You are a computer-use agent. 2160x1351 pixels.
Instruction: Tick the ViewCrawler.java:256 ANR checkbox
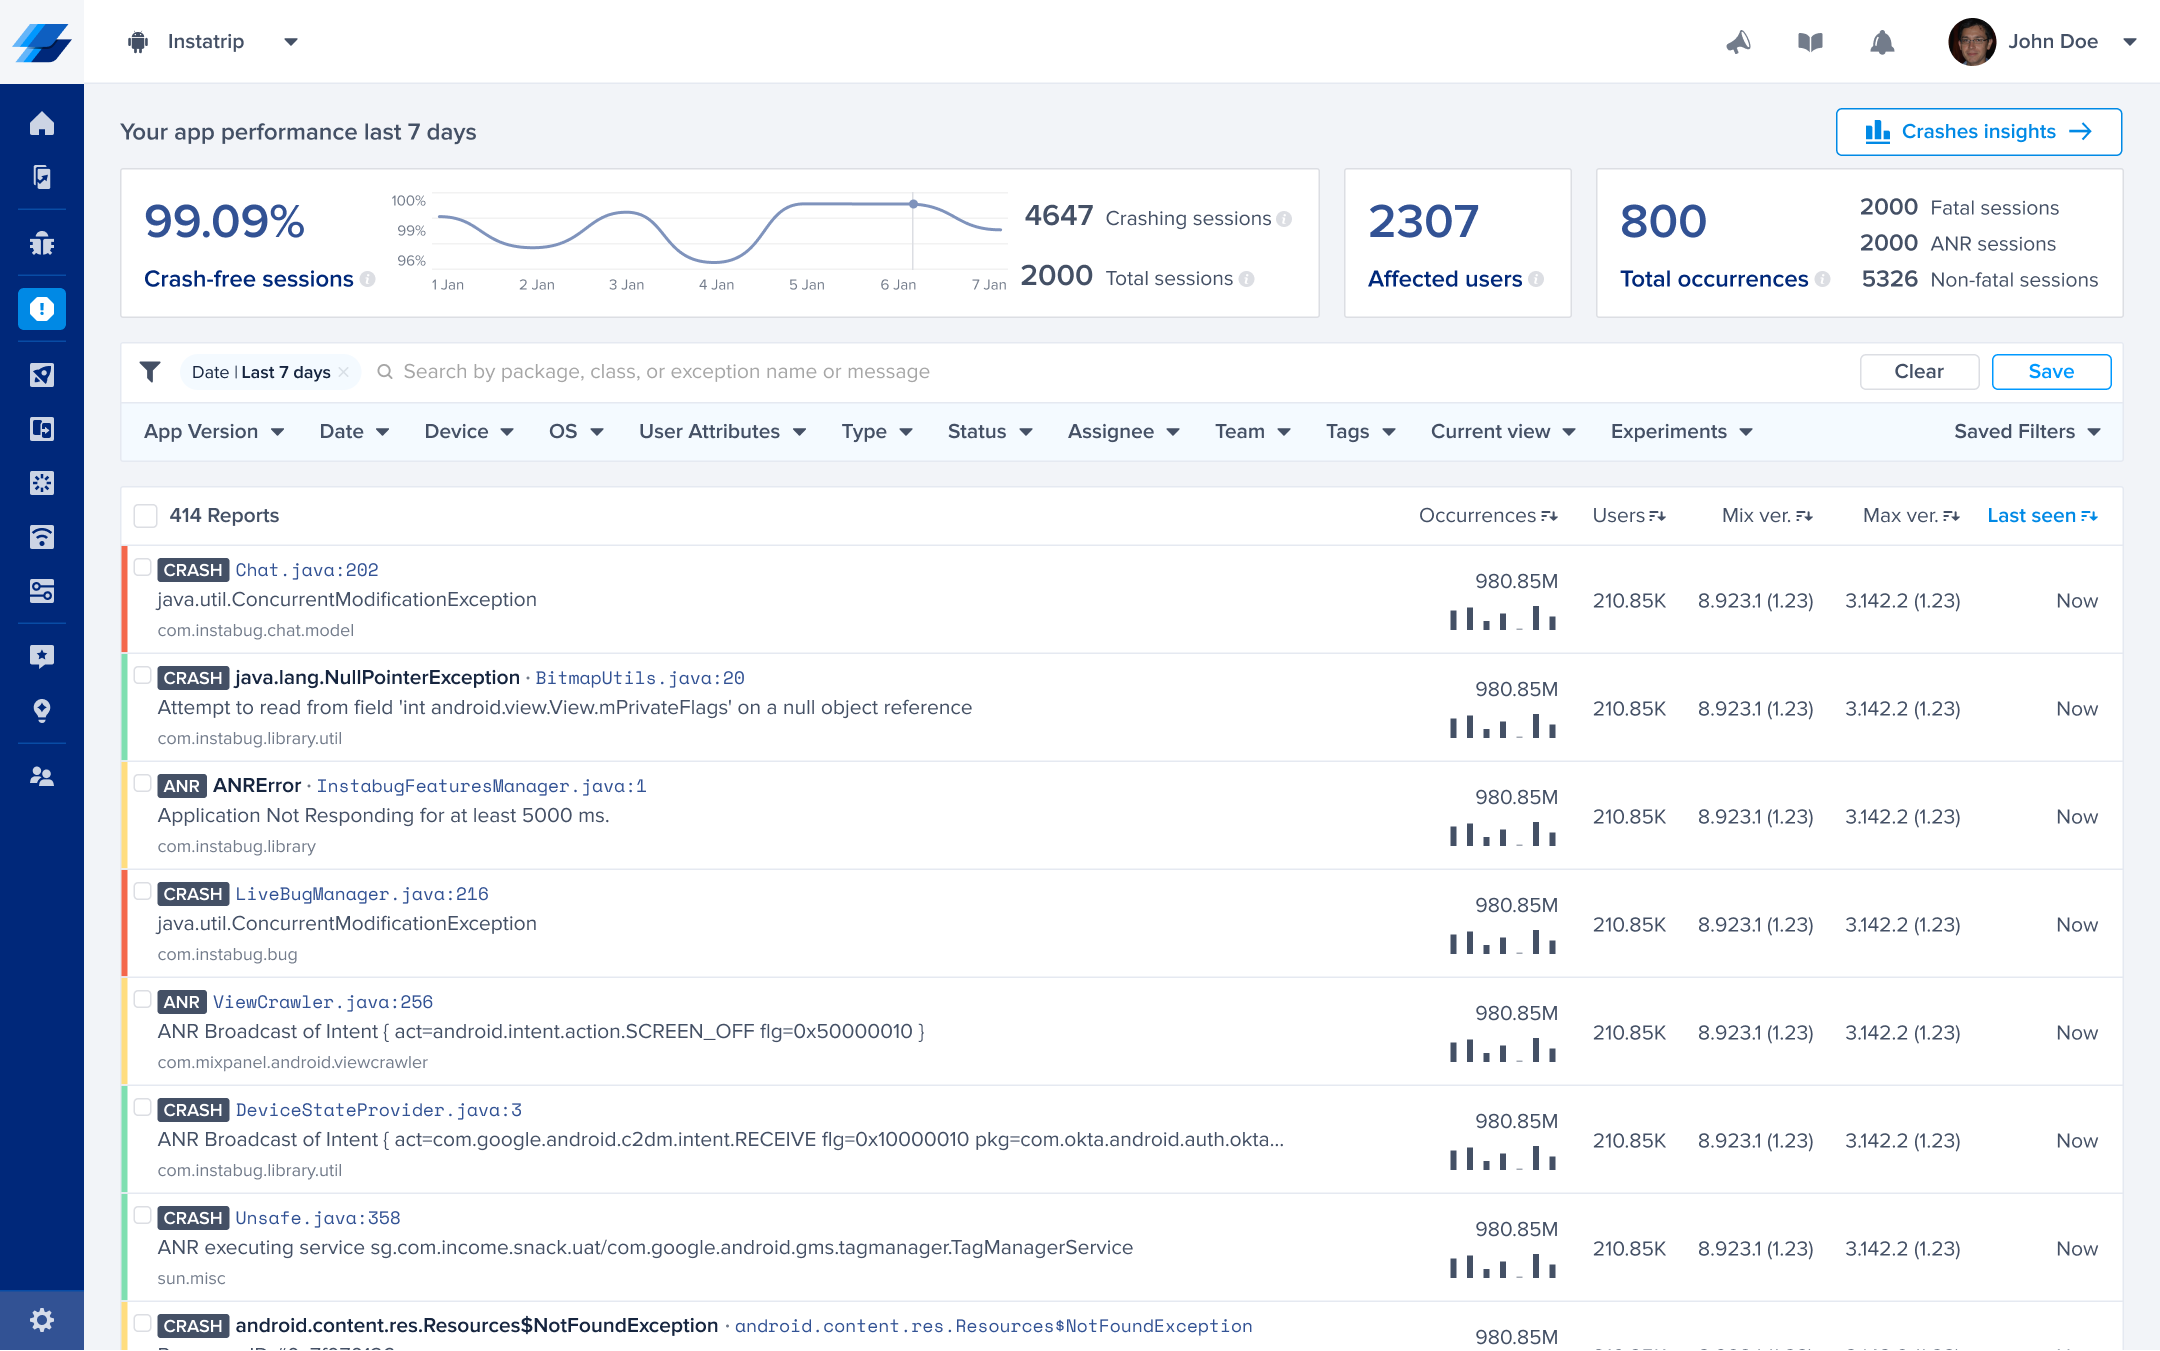pyautogui.click(x=143, y=1000)
